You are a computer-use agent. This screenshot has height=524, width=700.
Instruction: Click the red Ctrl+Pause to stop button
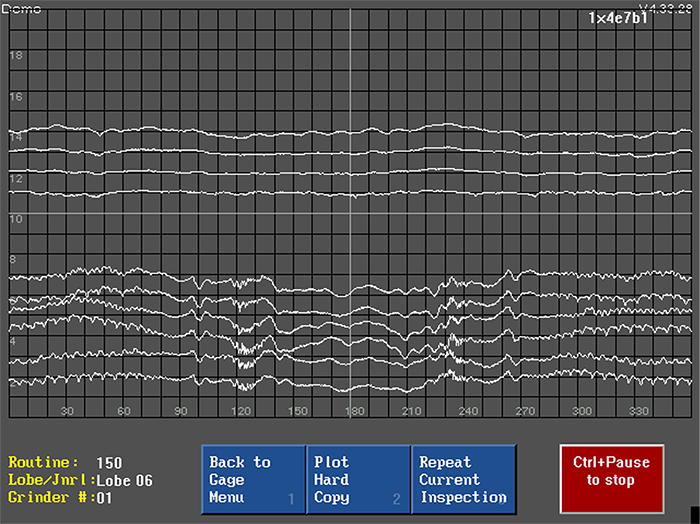coord(612,479)
